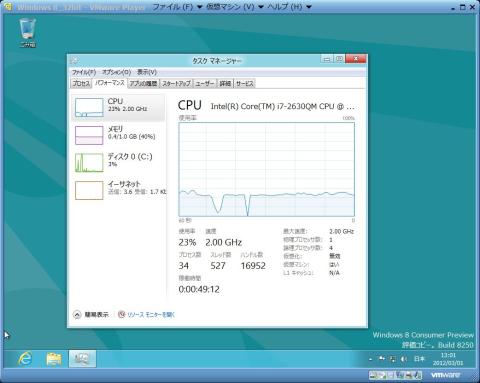The image size is (480, 383).
Task: Show hidden tray icons arrow
Action: (x=371, y=359)
